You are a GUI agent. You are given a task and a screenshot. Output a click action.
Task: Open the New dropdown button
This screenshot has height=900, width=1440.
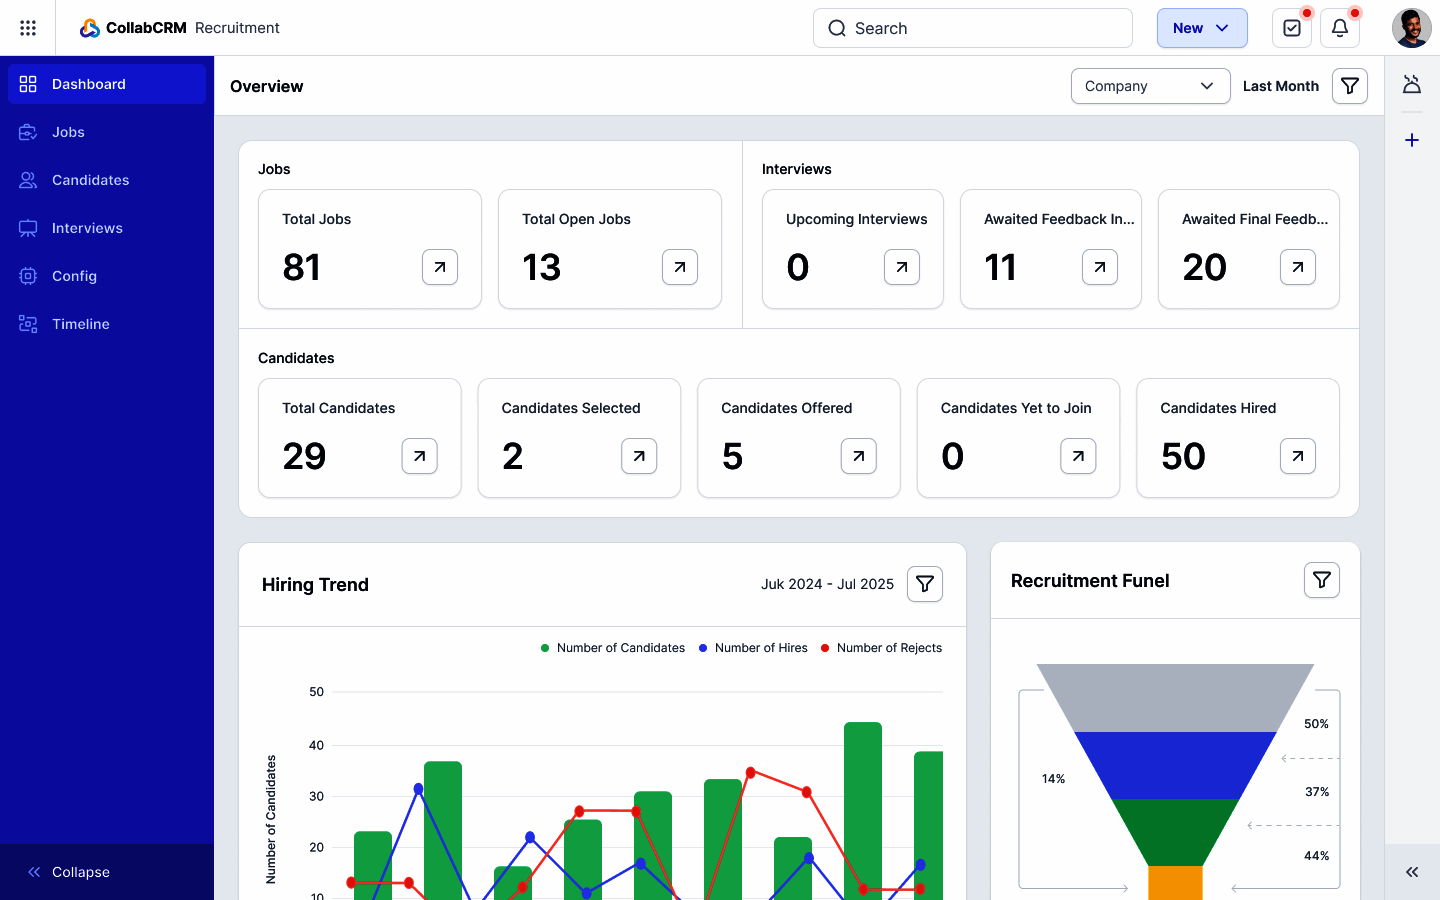click(x=1201, y=28)
